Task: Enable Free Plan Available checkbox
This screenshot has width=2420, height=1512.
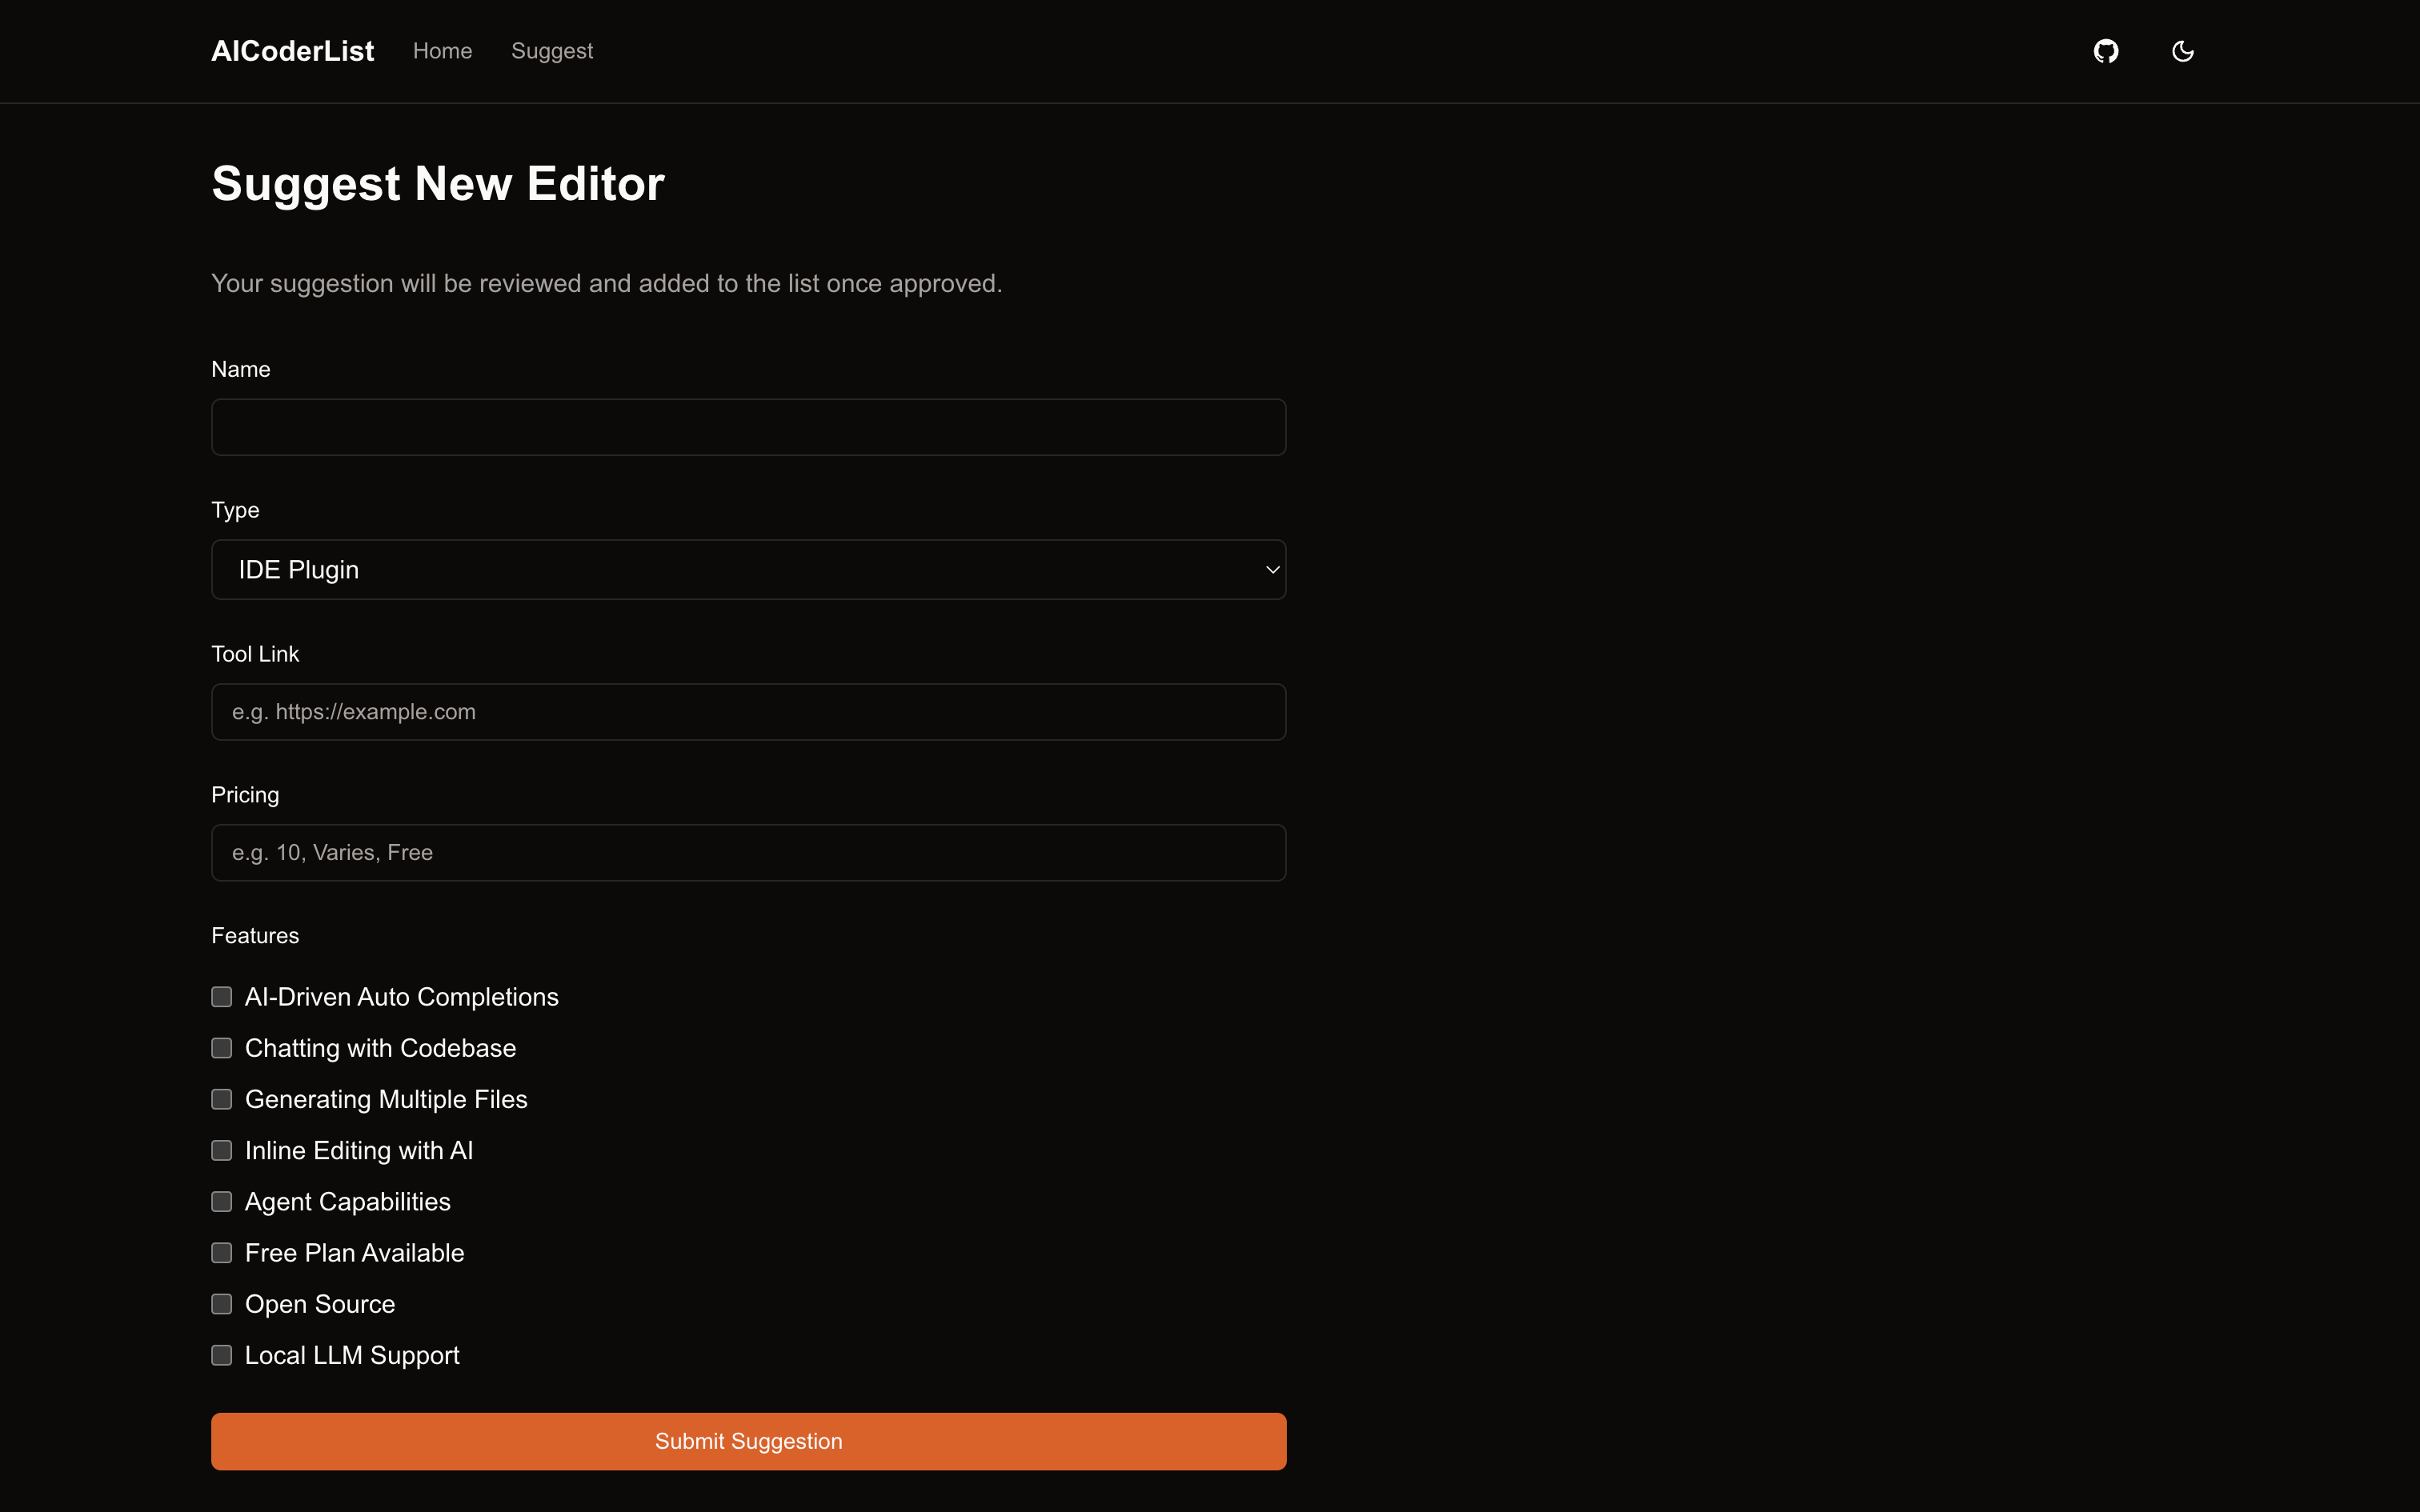Action: pyautogui.click(x=222, y=1253)
